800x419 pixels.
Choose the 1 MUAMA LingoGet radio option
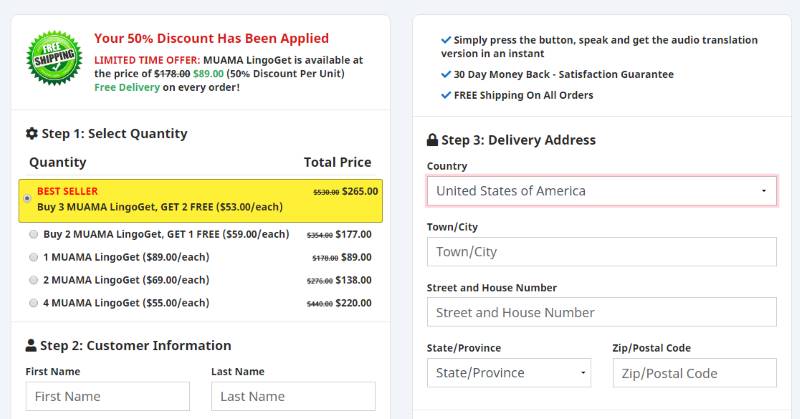(x=34, y=257)
